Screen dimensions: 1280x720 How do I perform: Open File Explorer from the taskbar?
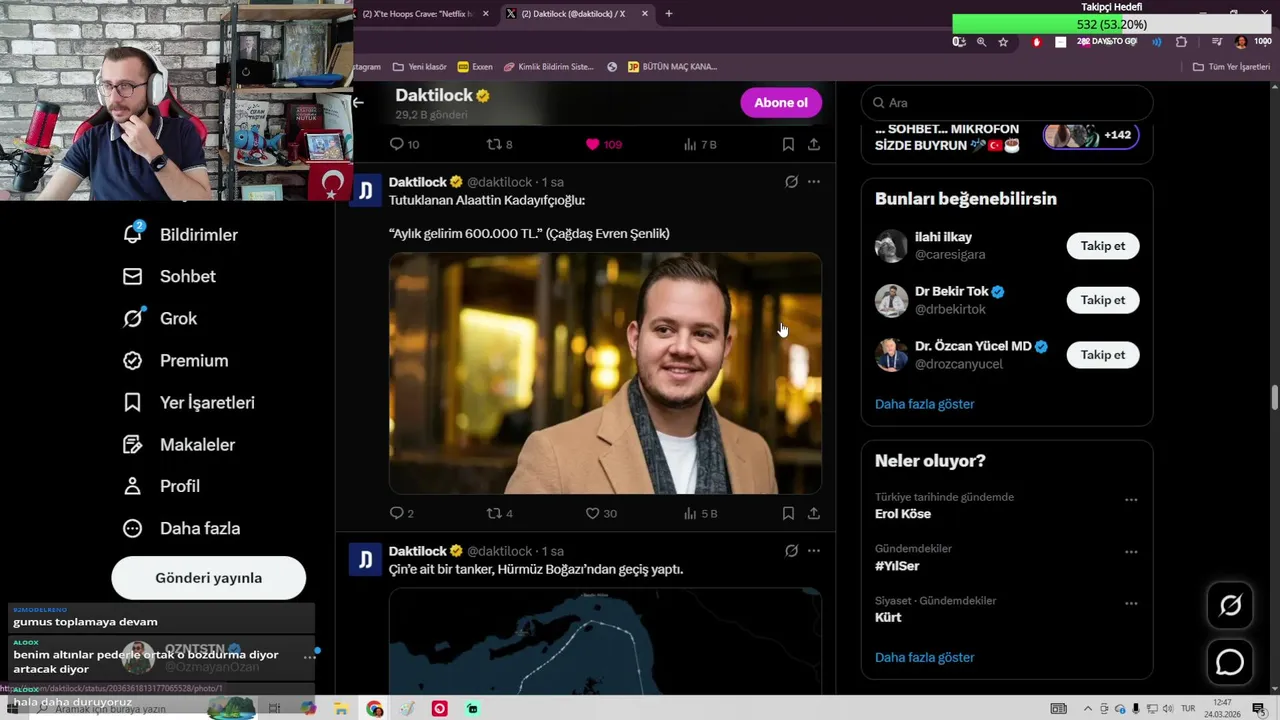[x=341, y=709]
